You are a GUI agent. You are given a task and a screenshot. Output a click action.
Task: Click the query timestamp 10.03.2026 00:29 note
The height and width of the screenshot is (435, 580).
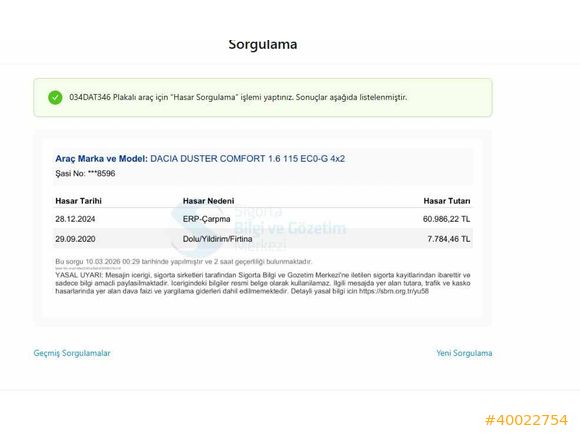click(183, 262)
